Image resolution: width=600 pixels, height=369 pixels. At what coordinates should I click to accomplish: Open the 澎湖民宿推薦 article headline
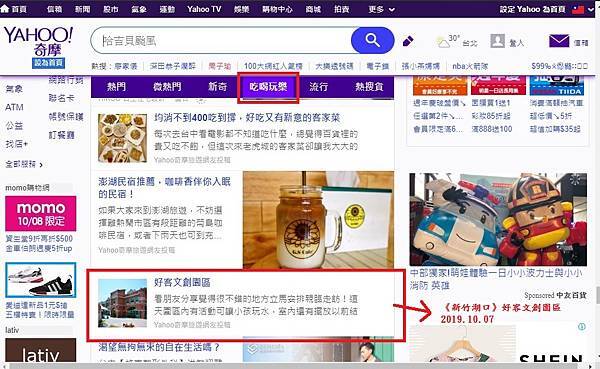[x=165, y=188]
